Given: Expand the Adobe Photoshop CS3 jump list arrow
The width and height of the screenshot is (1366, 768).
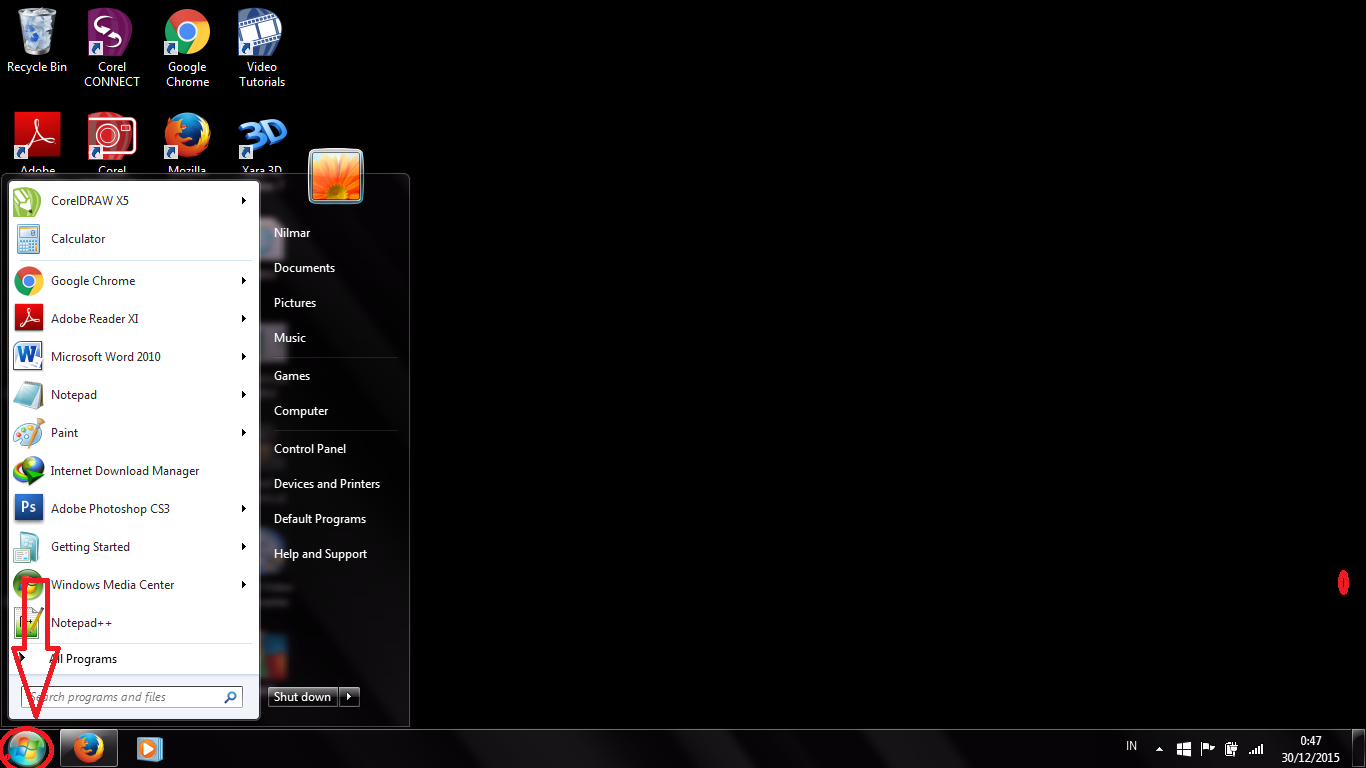Looking at the screenshot, I should point(243,509).
